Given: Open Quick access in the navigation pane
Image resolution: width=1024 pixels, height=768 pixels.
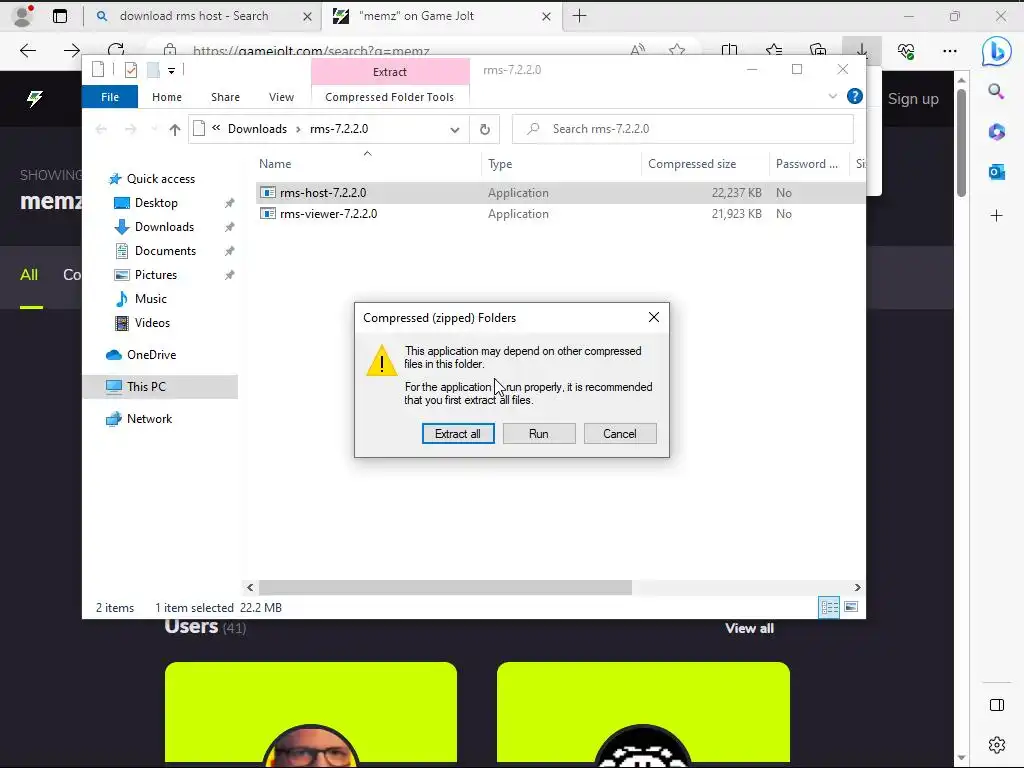Looking at the screenshot, I should point(161,179).
